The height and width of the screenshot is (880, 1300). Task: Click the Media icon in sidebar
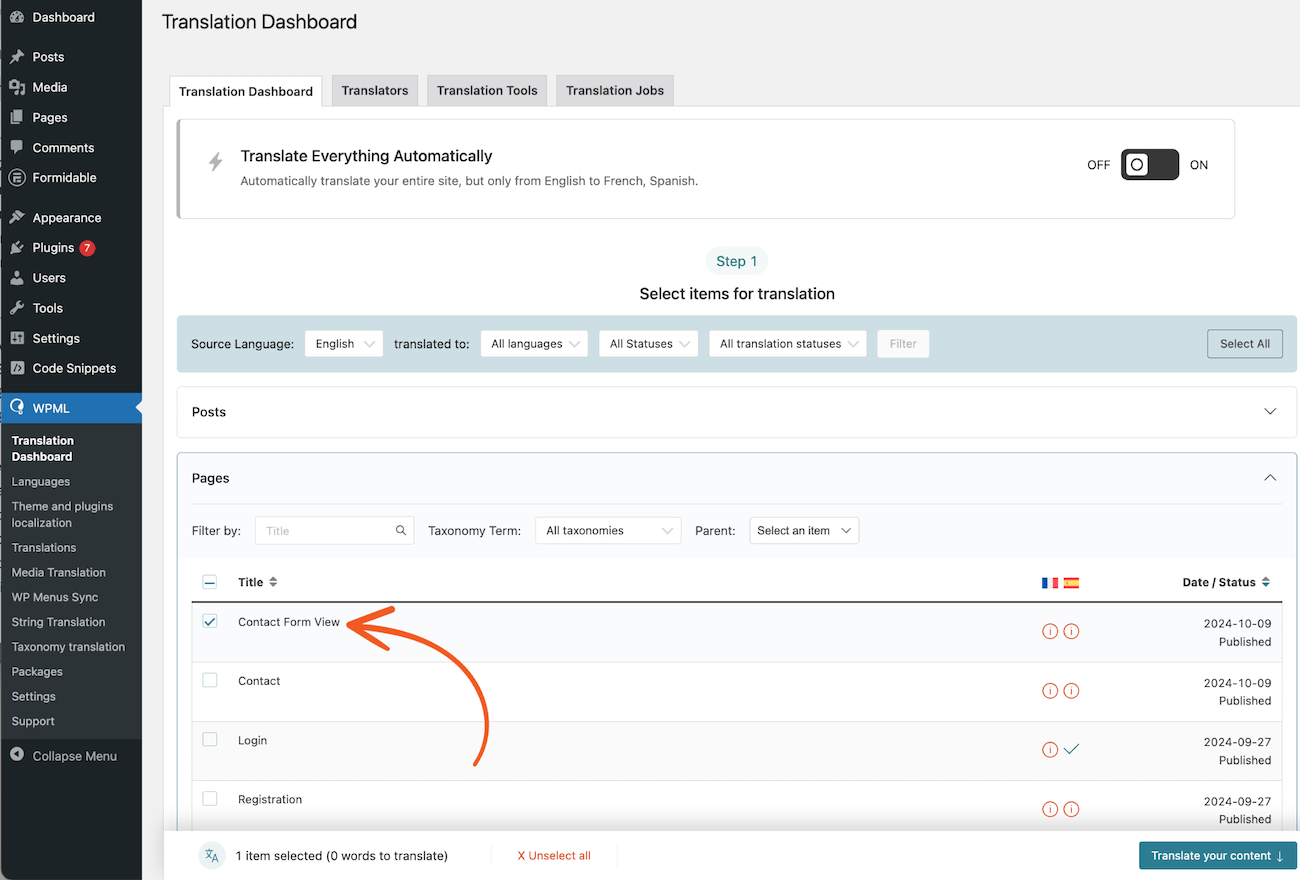pyautogui.click(x=17, y=87)
